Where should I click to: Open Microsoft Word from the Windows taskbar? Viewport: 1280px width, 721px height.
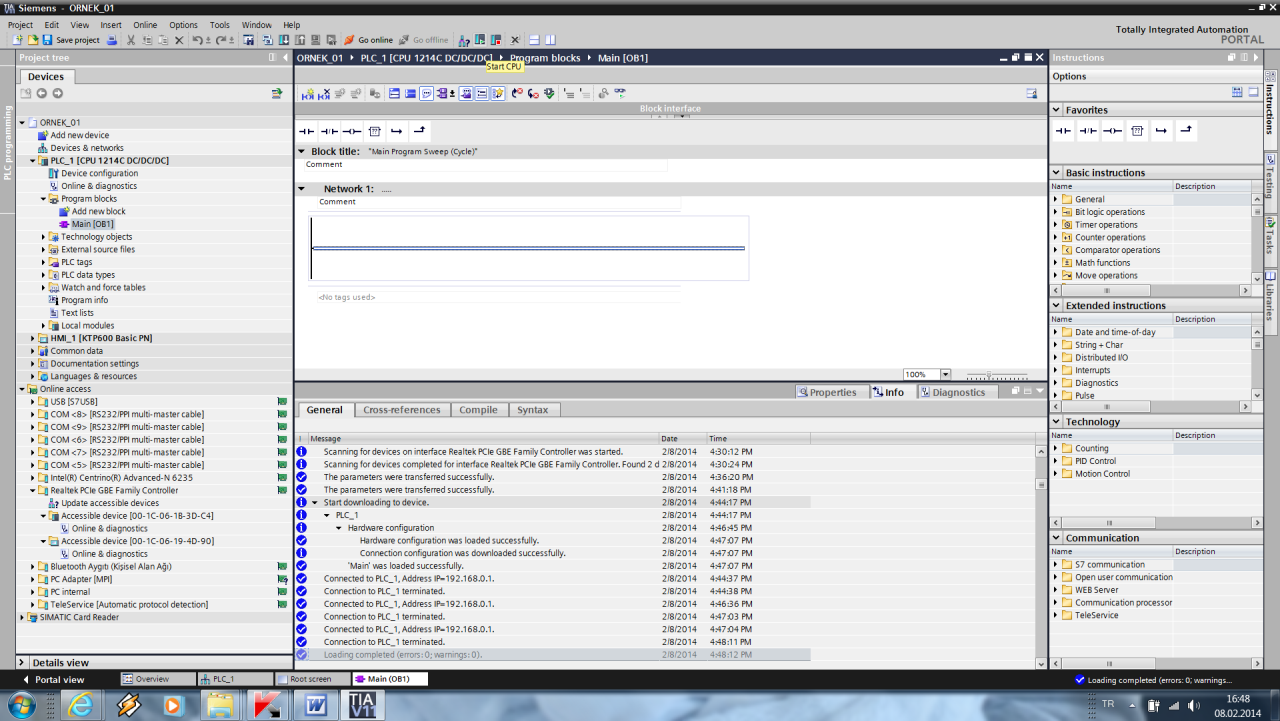(315, 705)
